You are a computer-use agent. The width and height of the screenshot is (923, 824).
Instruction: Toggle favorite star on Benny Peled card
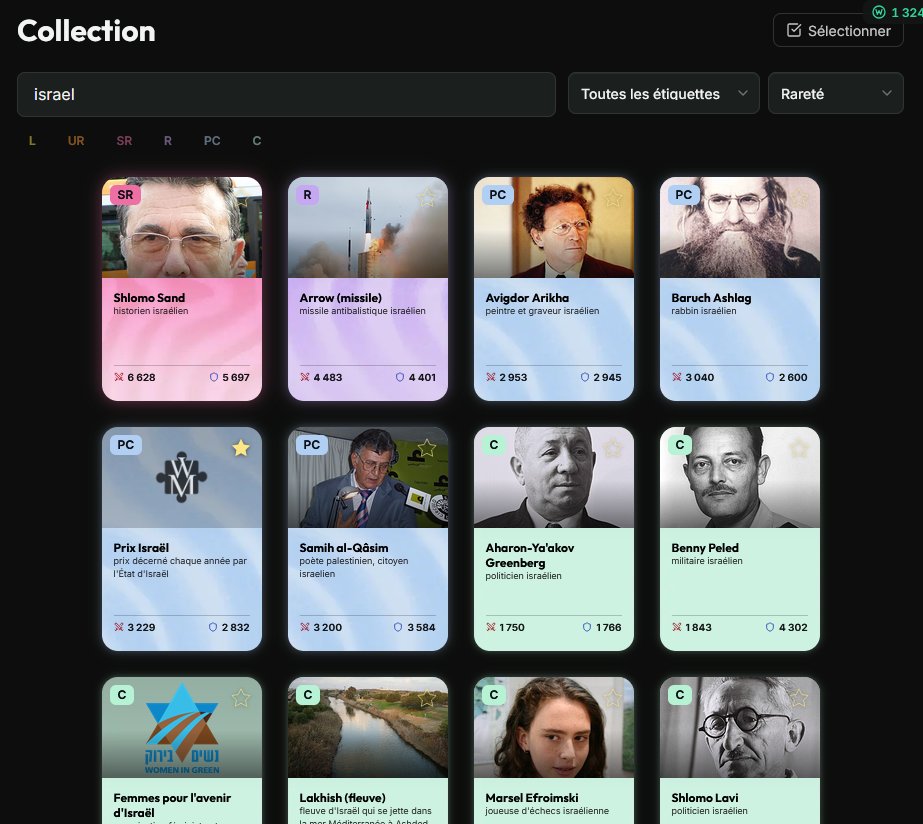(x=799, y=448)
